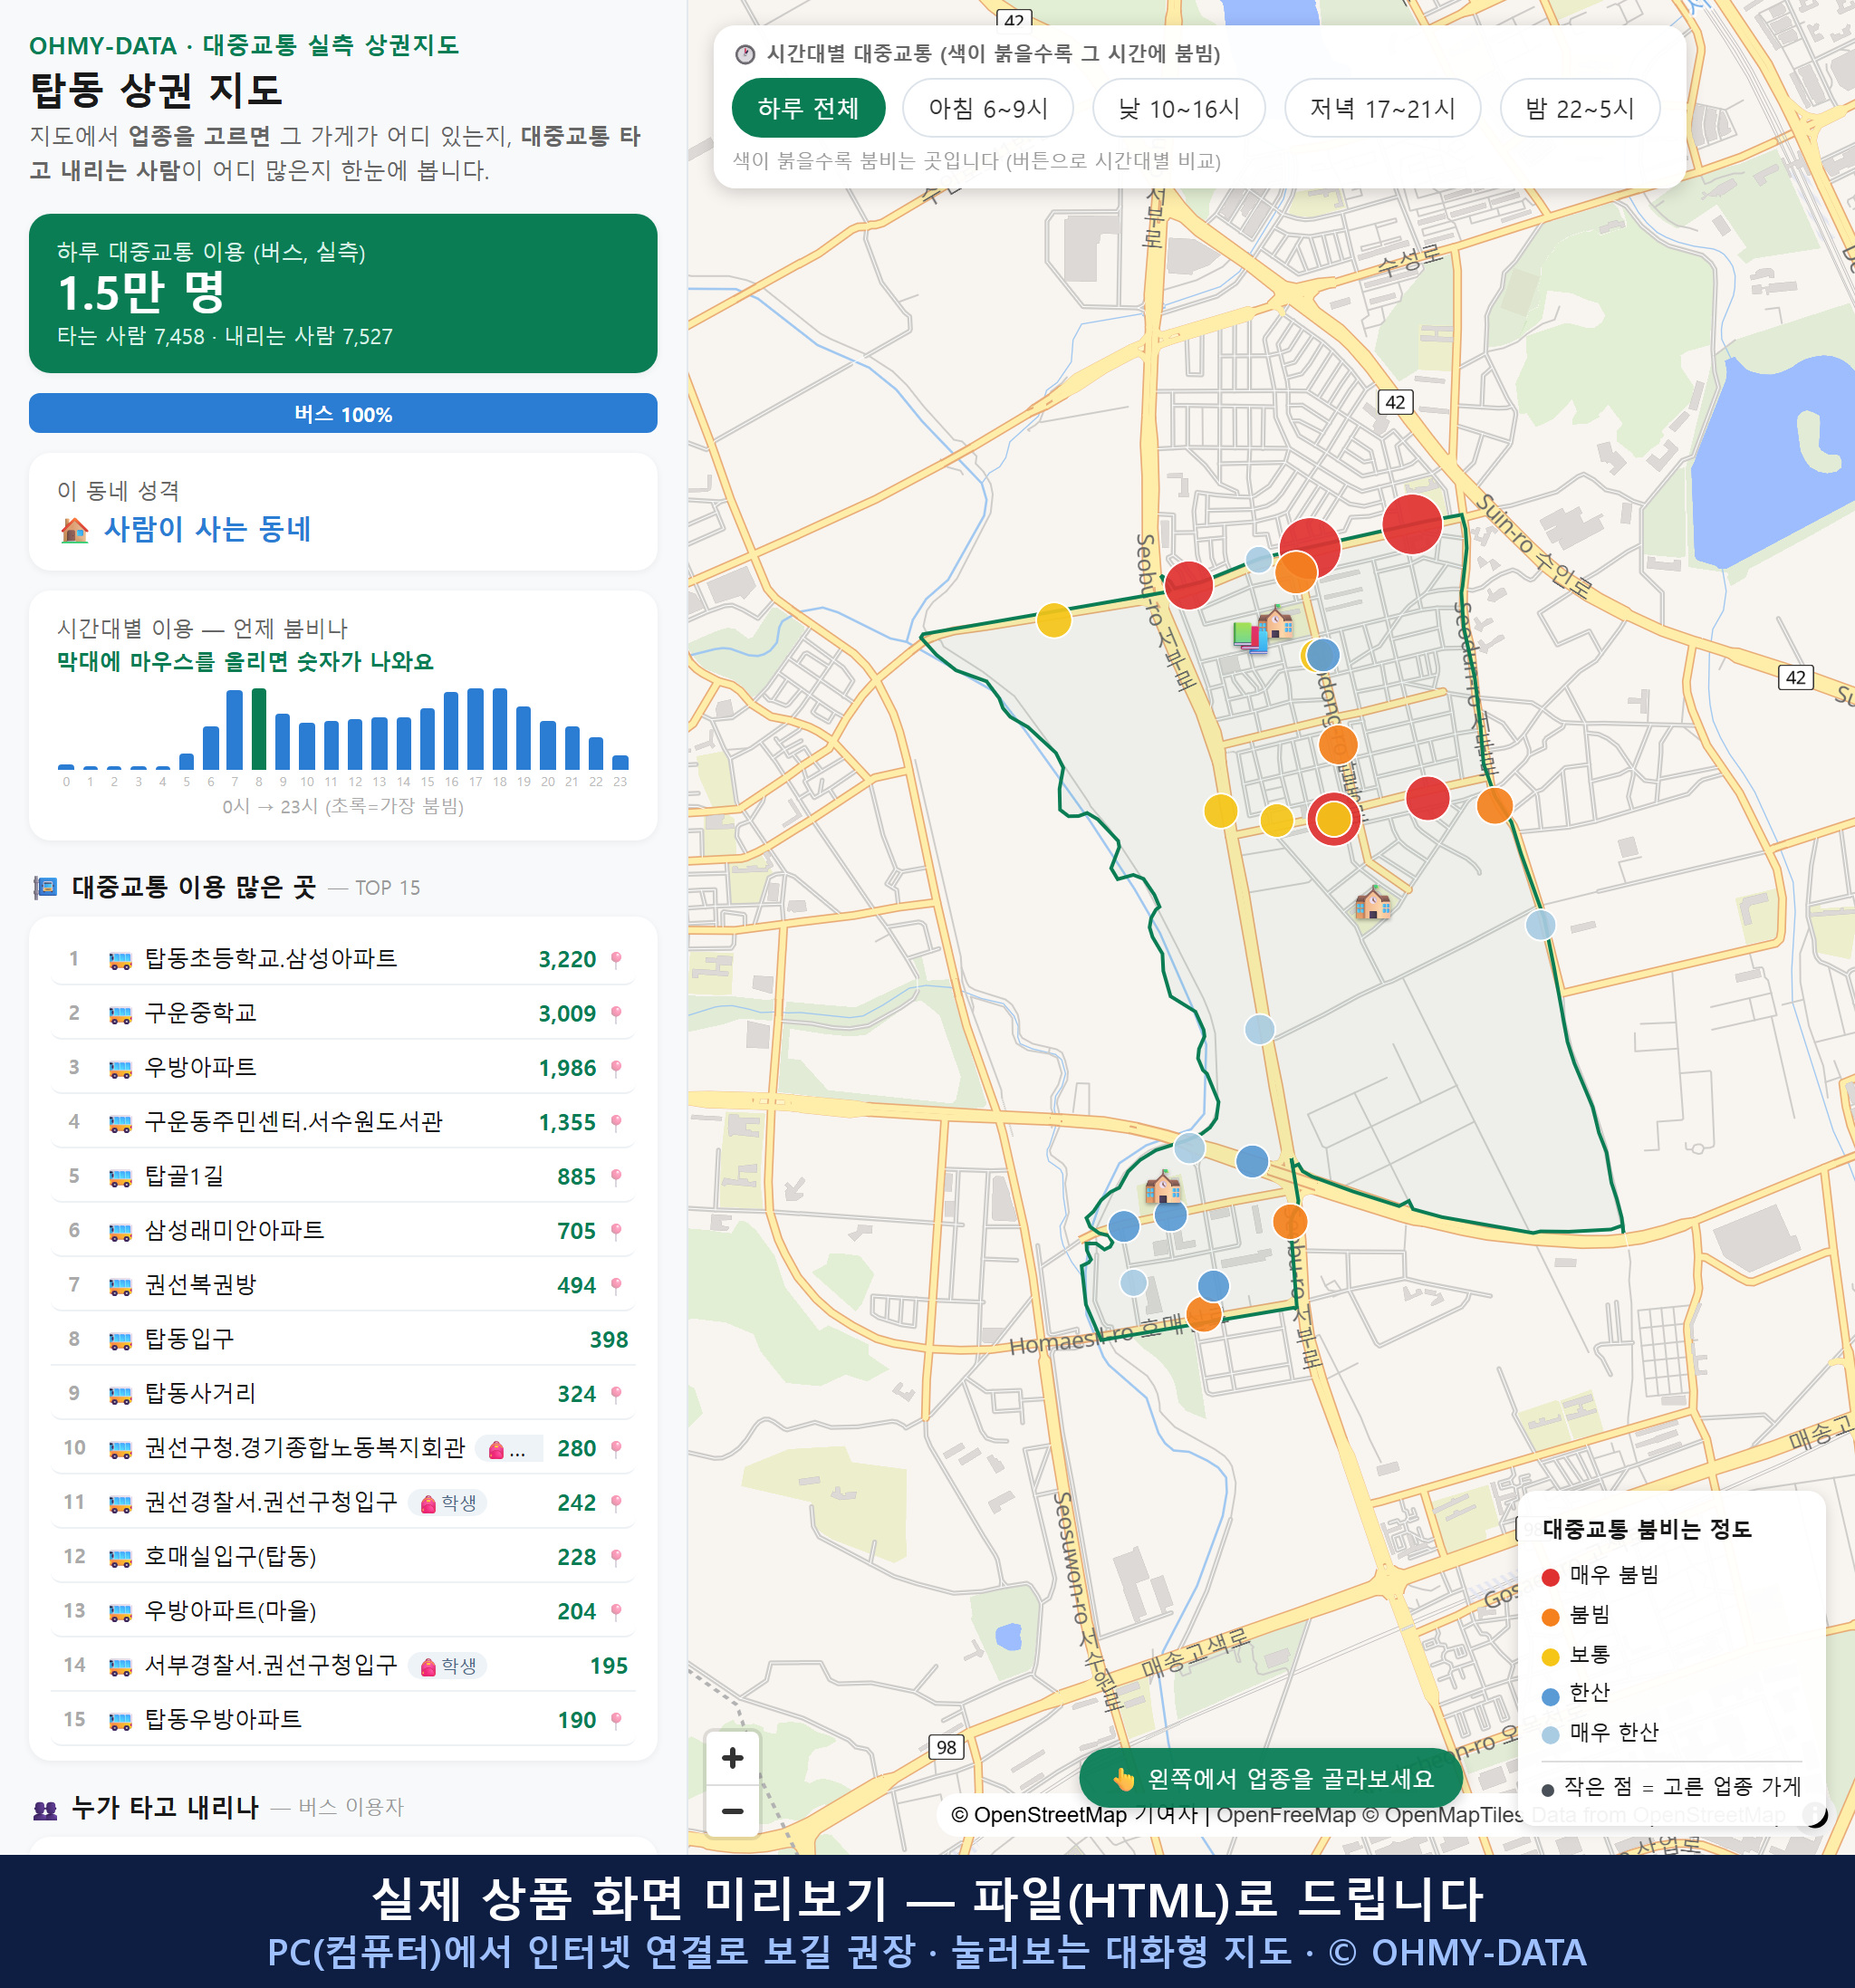Click the bus icon on 구운동주민센터.서수원도서관 row
Image resolution: width=1855 pixels, height=1988 pixels.
coord(120,1123)
